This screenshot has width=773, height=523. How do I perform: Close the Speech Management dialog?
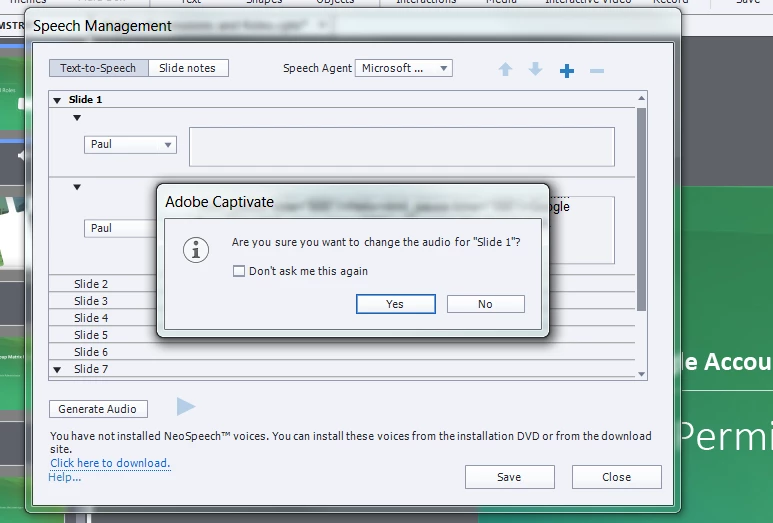[x=616, y=477]
